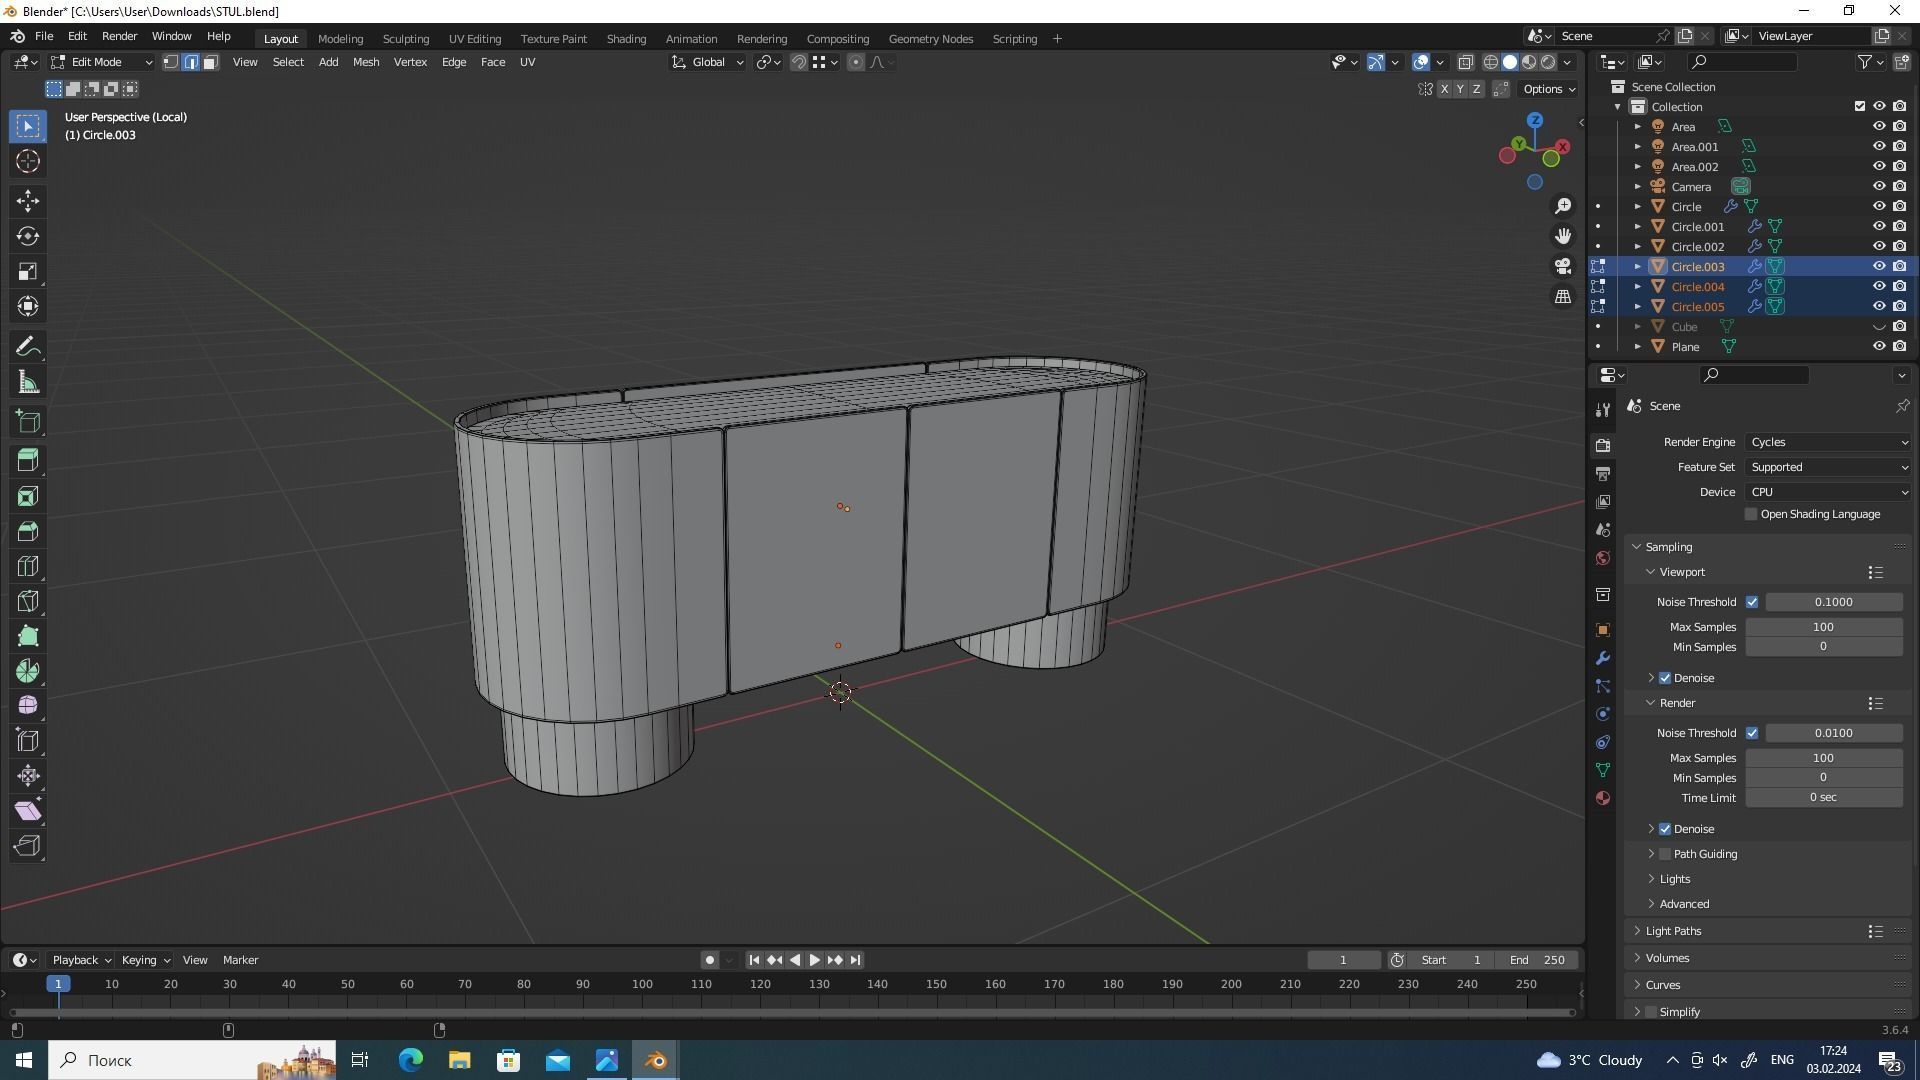Switch to face select mode
Viewport: 1920px width, 1080px height.
pos(210,62)
